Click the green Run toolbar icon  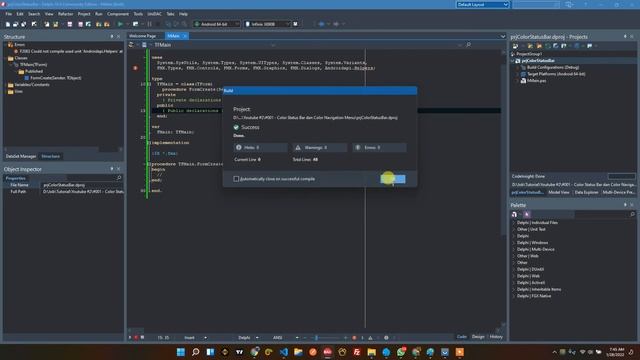coord(120,24)
